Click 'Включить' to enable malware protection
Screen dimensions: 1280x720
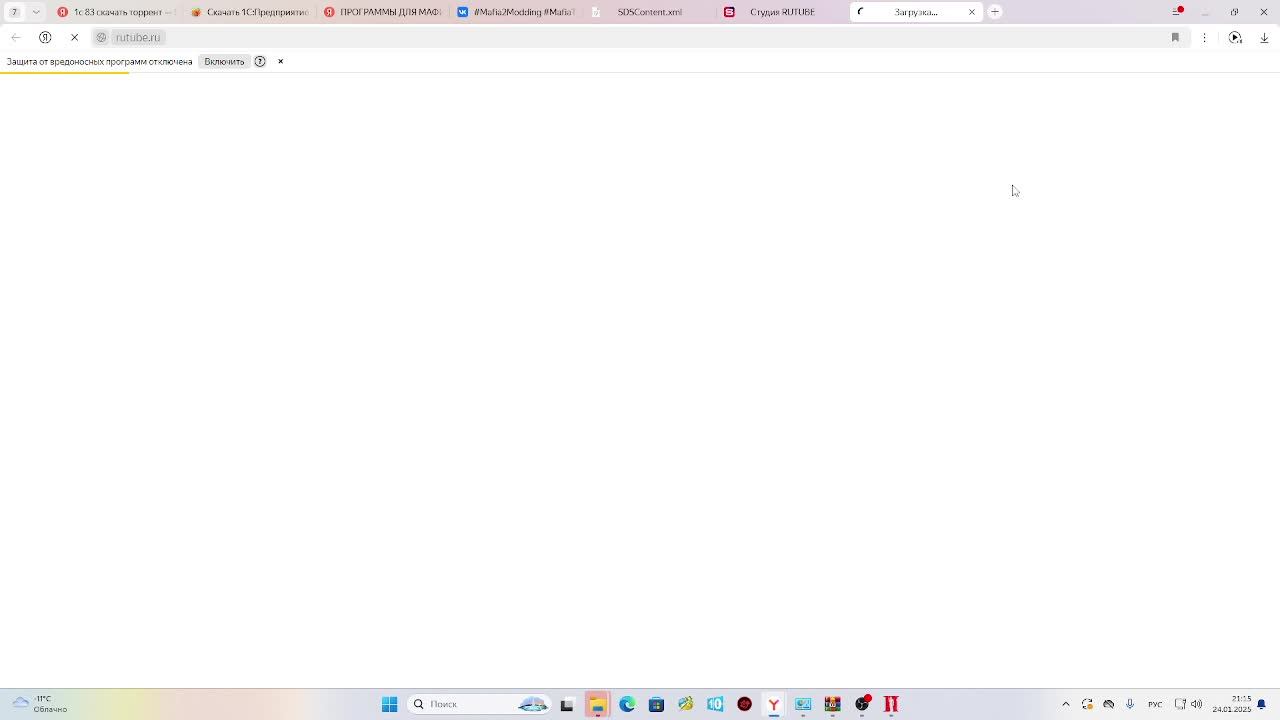pos(224,61)
